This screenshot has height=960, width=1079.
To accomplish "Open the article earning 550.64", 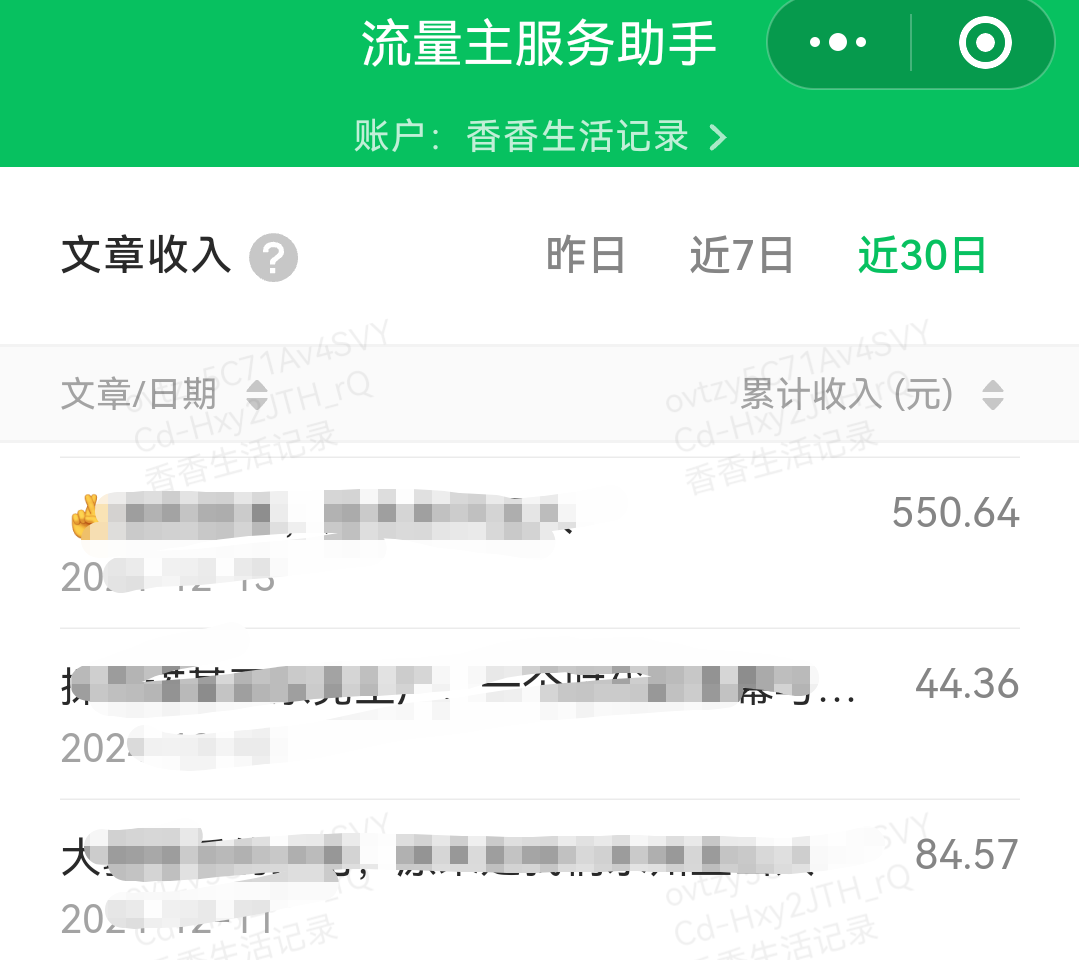I will pyautogui.click(x=540, y=543).
